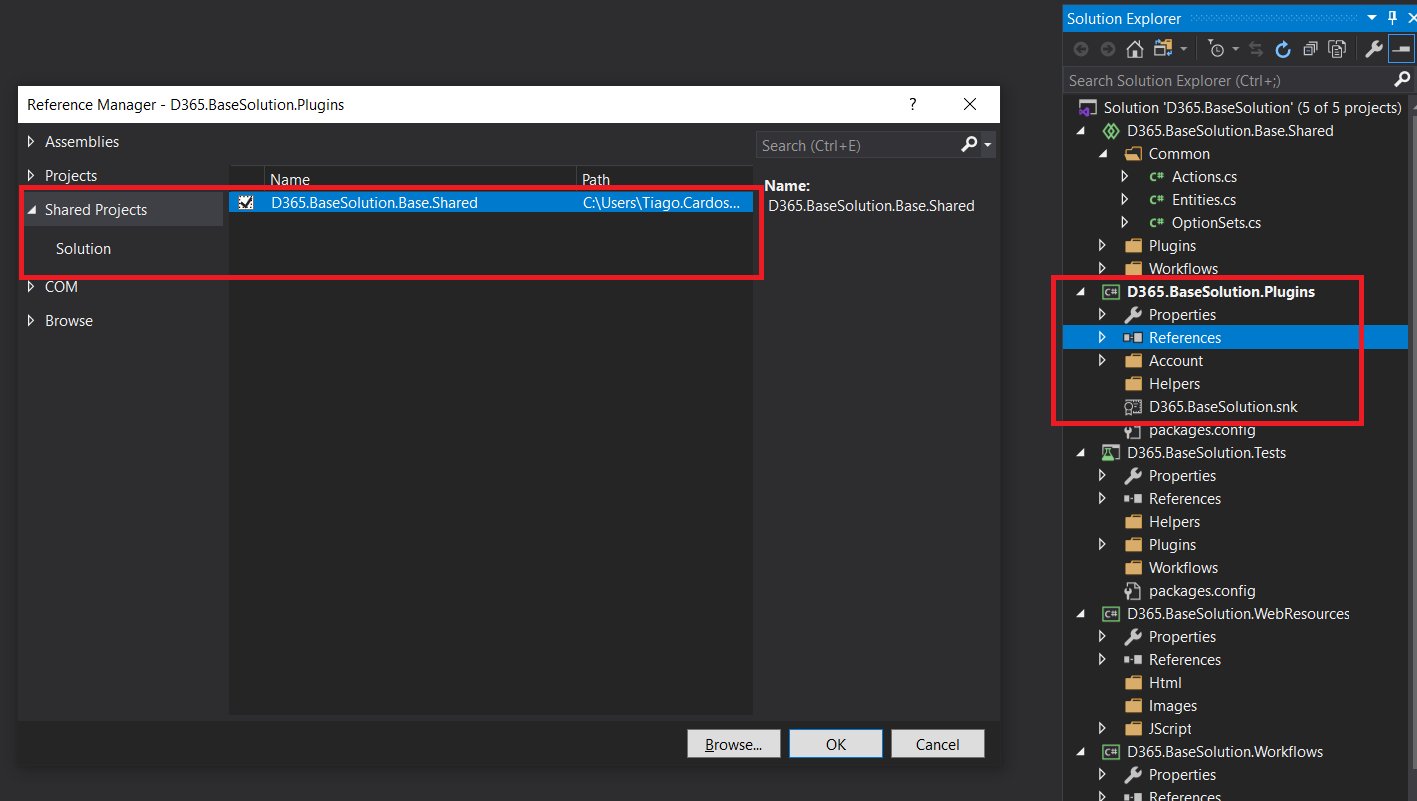
Task: Click the Reference Manager search box
Action: (x=855, y=145)
